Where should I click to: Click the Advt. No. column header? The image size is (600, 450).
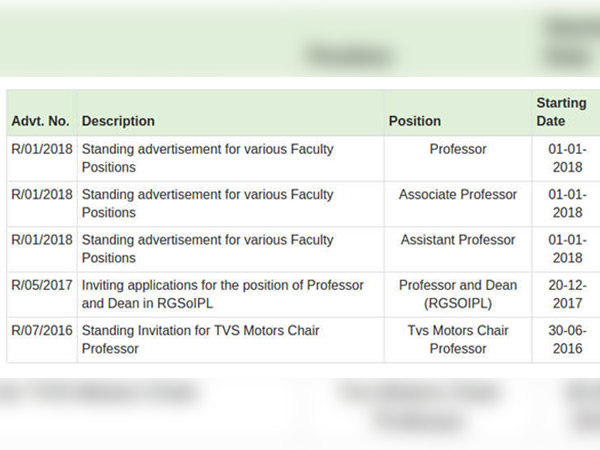pos(41,121)
